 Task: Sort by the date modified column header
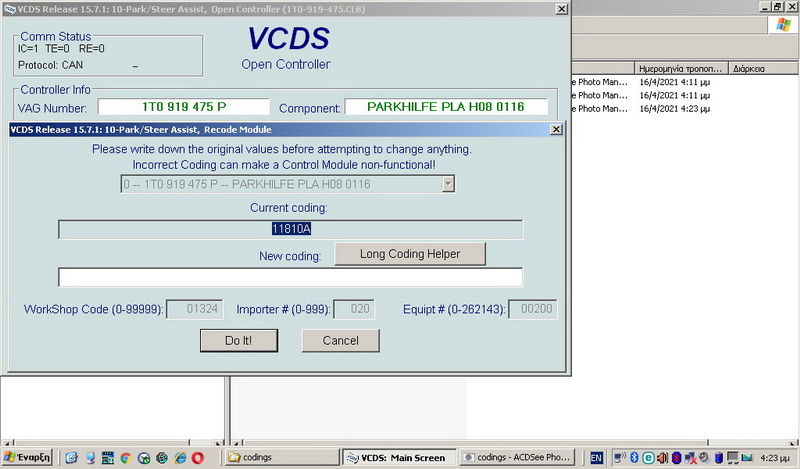pos(680,68)
